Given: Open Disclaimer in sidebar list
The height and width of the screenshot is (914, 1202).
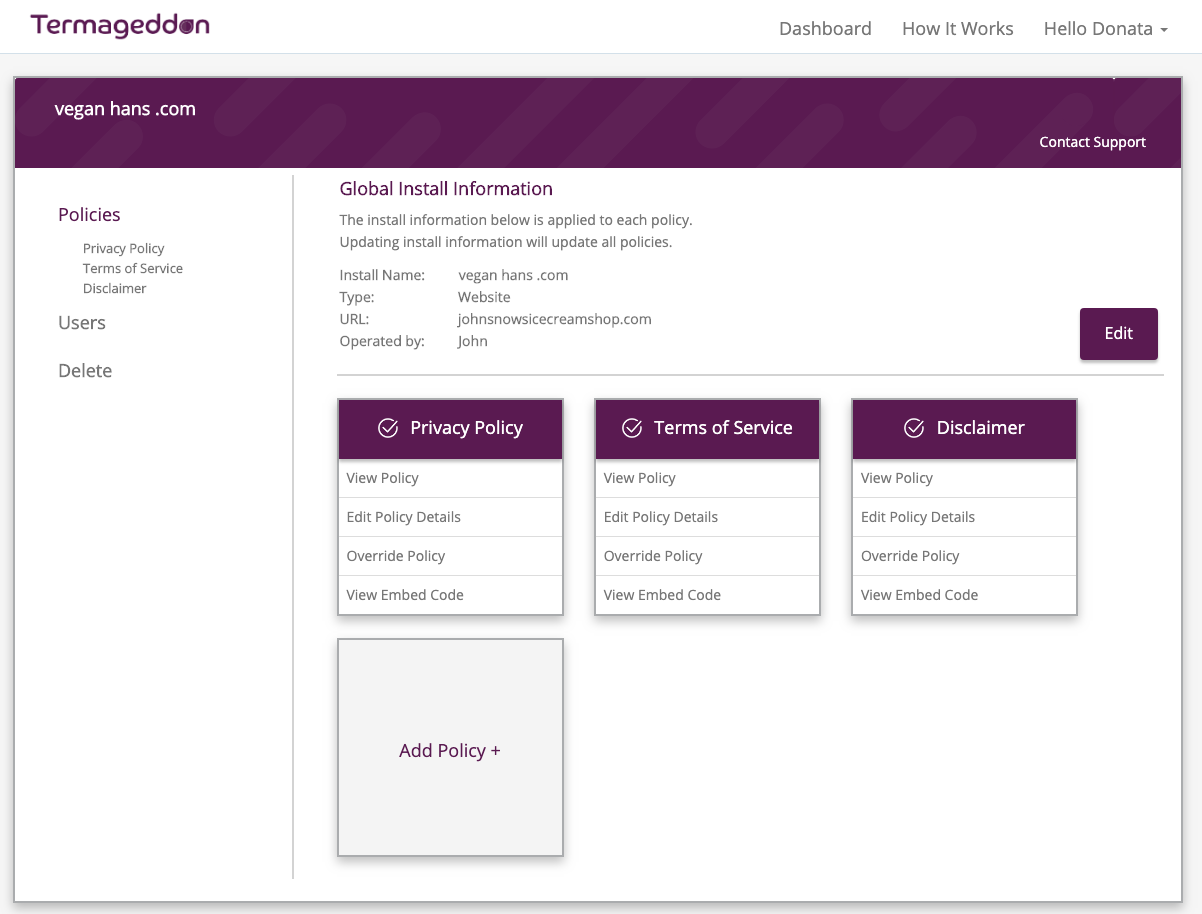Looking at the screenshot, I should [x=115, y=288].
